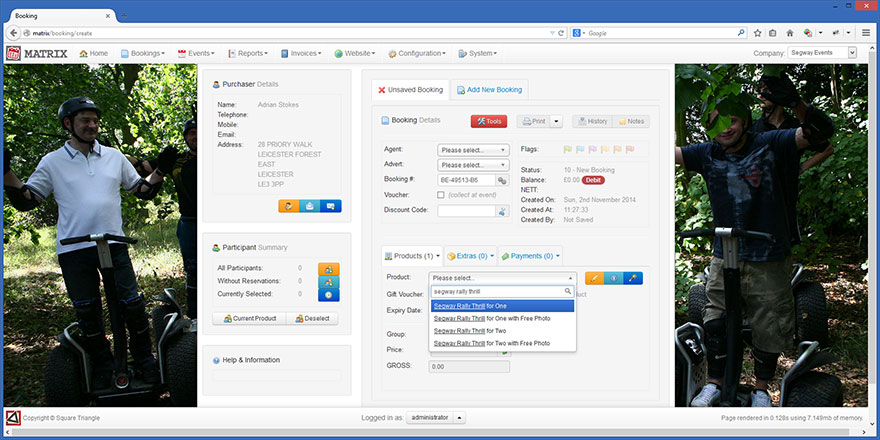This screenshot has width=880, height=440.
Task: Click the search magnifier in product filter box
Action: [x=567, y=291]
